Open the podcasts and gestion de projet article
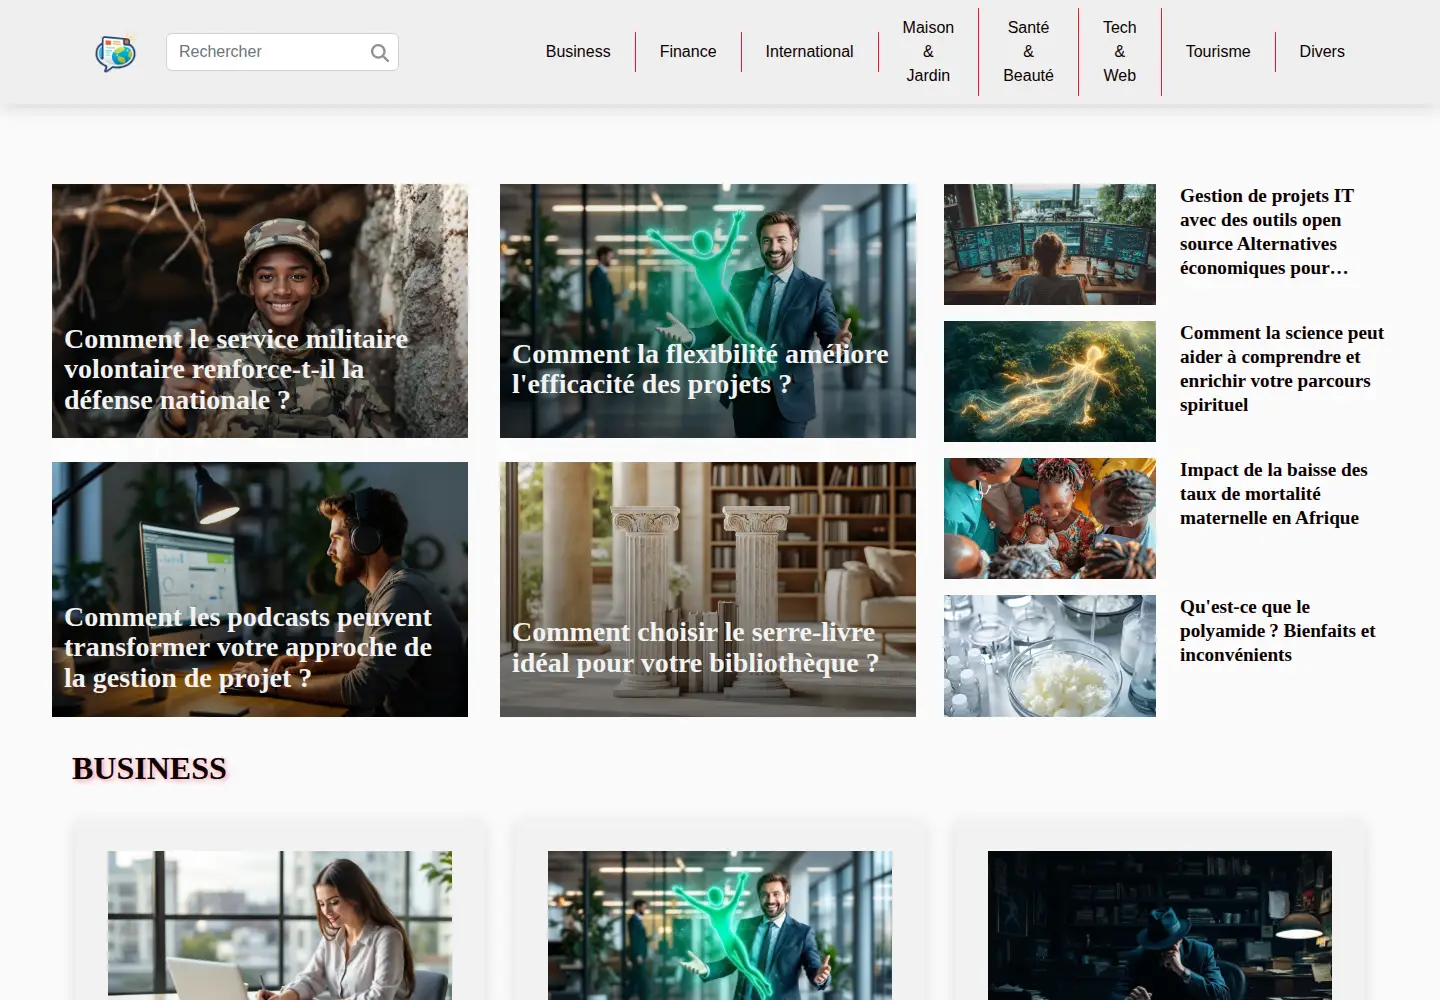 pyautogui.click(x=260, y=589)
